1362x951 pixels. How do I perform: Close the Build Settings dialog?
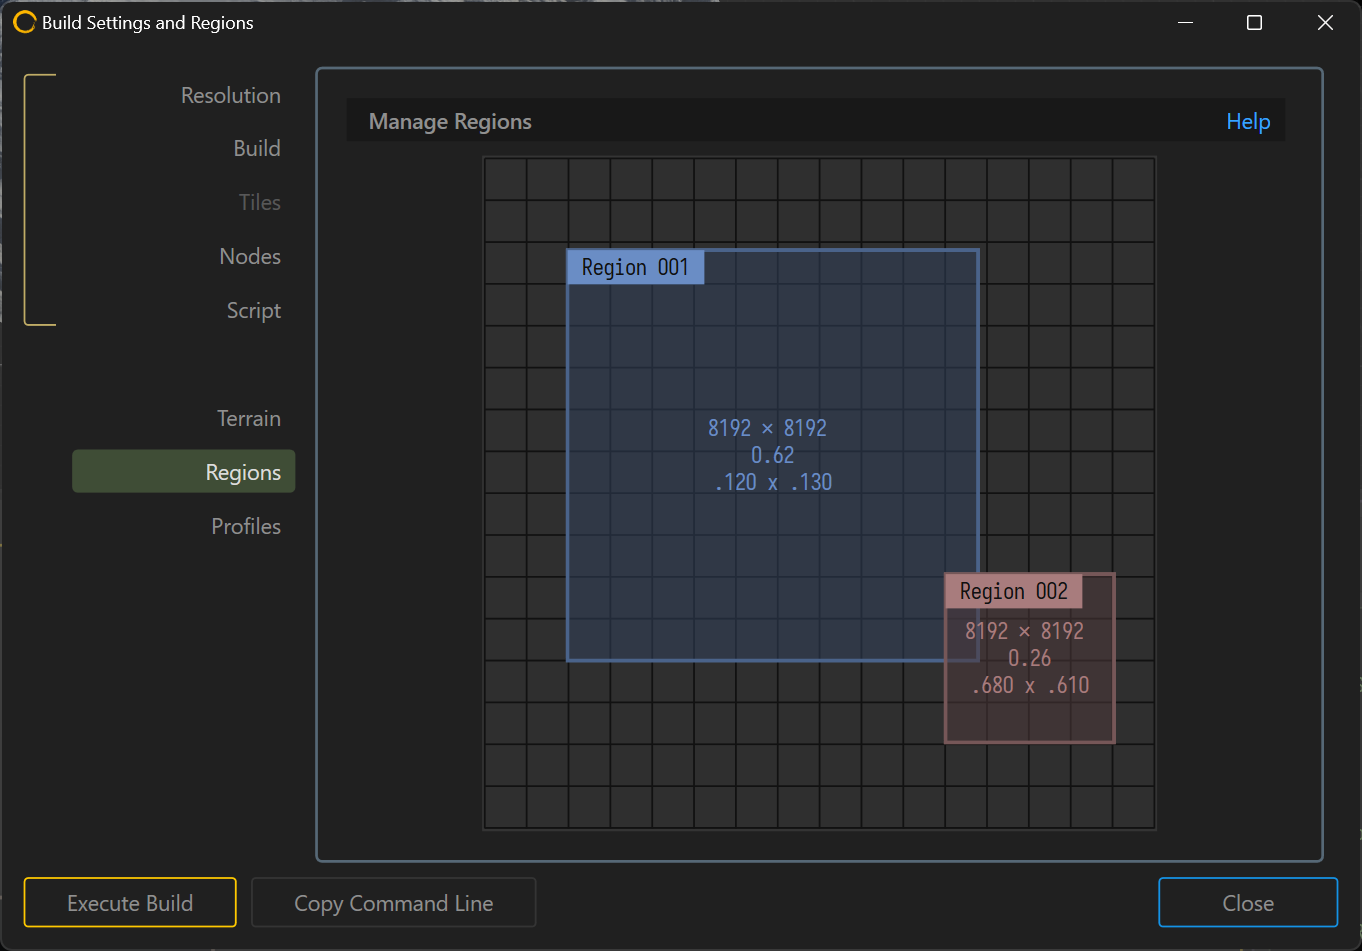[1248, 902]
